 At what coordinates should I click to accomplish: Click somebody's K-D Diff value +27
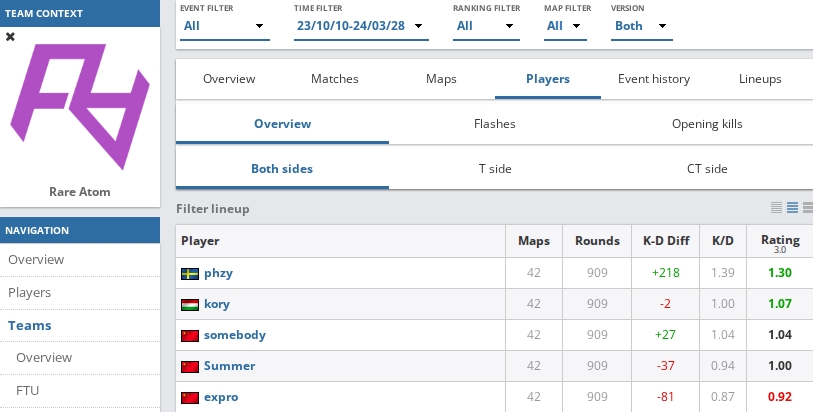tap(666, 335)
